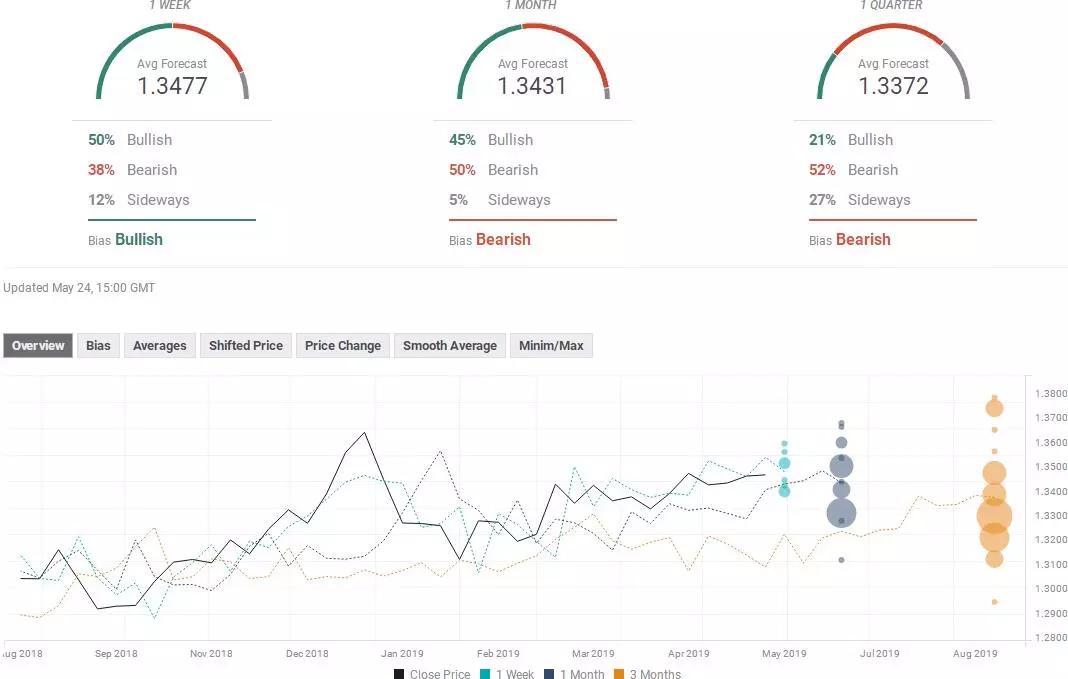Click the small orange dot near 1.2900
Viewport: 1068px width, 679px height.
click(x=994, y=602)
